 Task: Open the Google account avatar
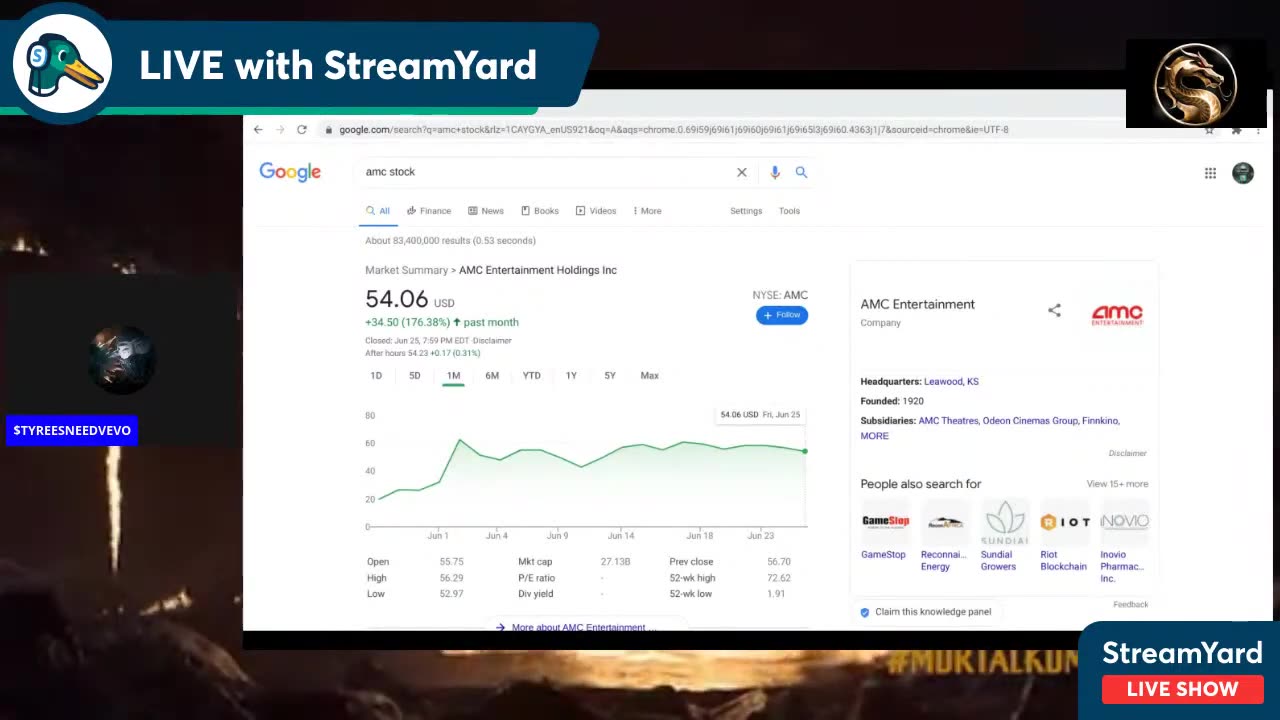pos(1243,173)
